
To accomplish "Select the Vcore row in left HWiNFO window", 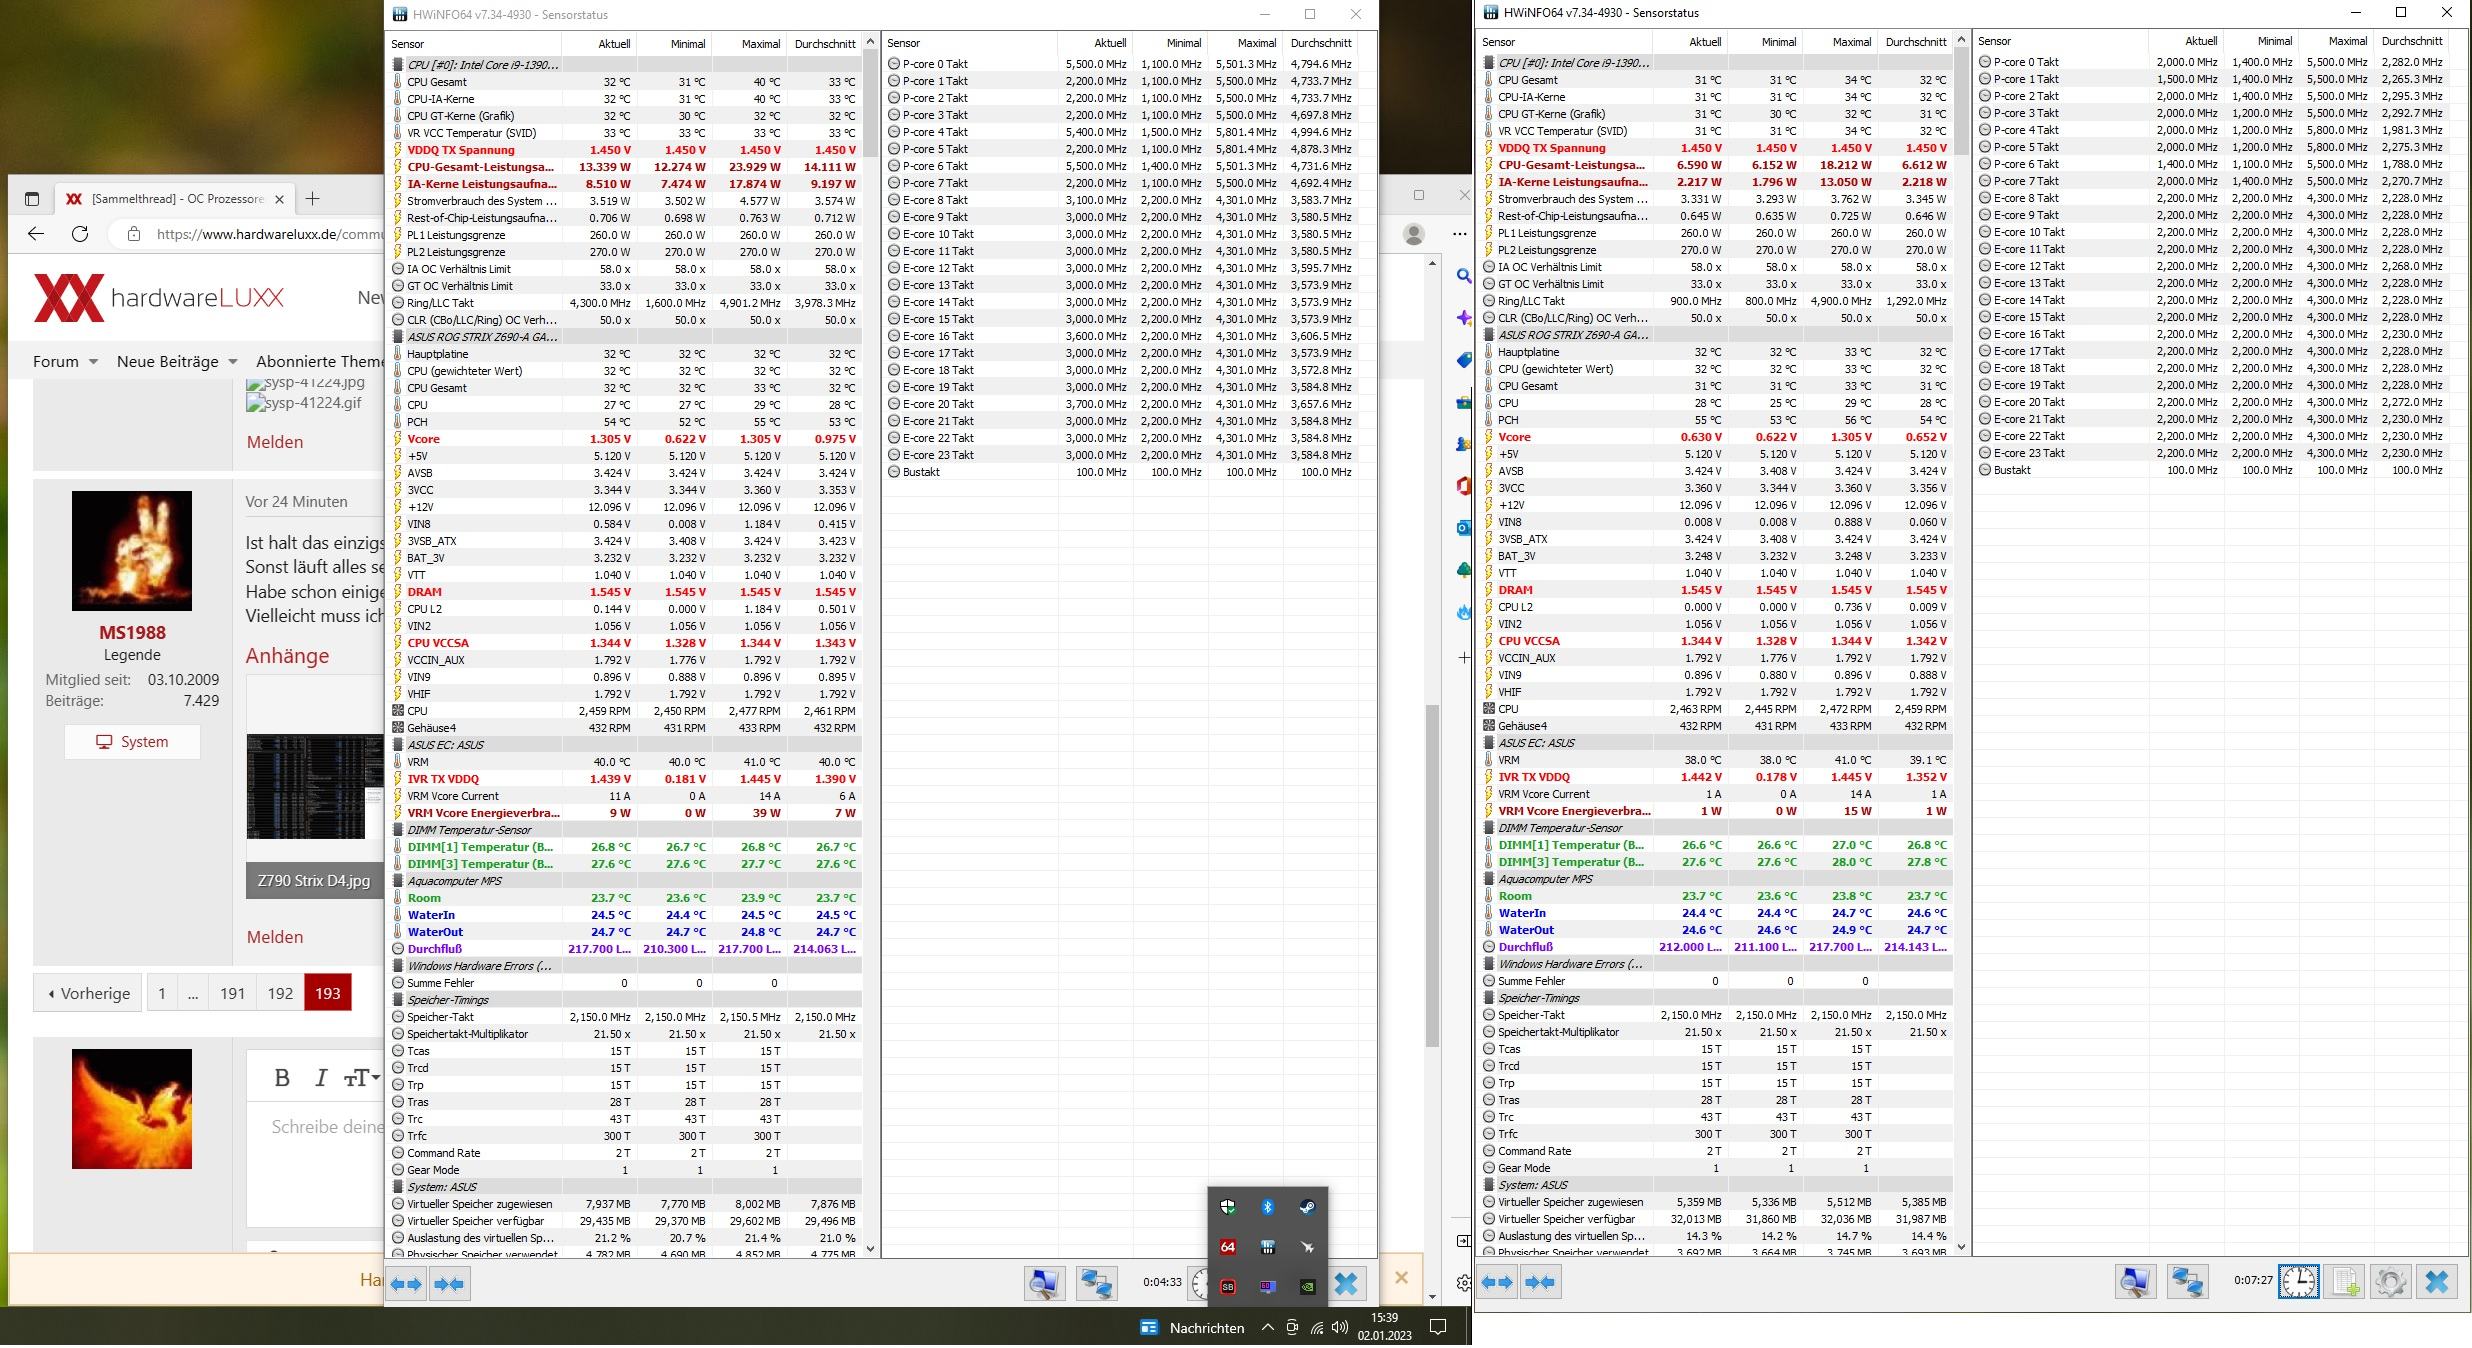I will [x=625, y=439].
